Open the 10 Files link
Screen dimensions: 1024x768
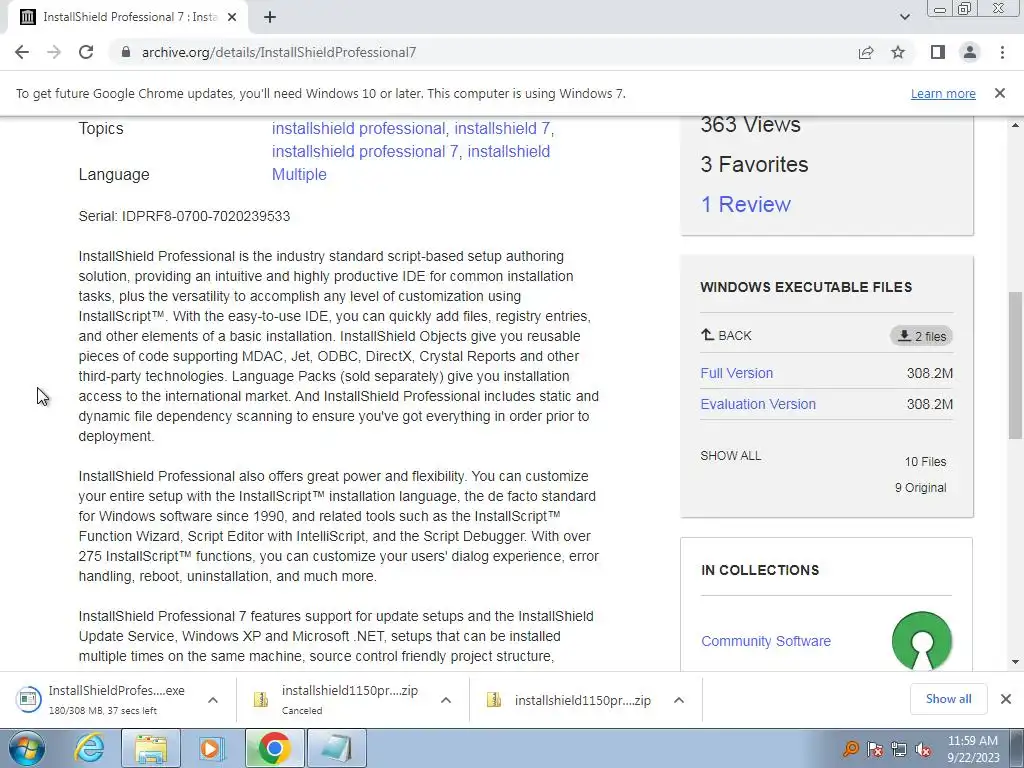pos(925,462)
